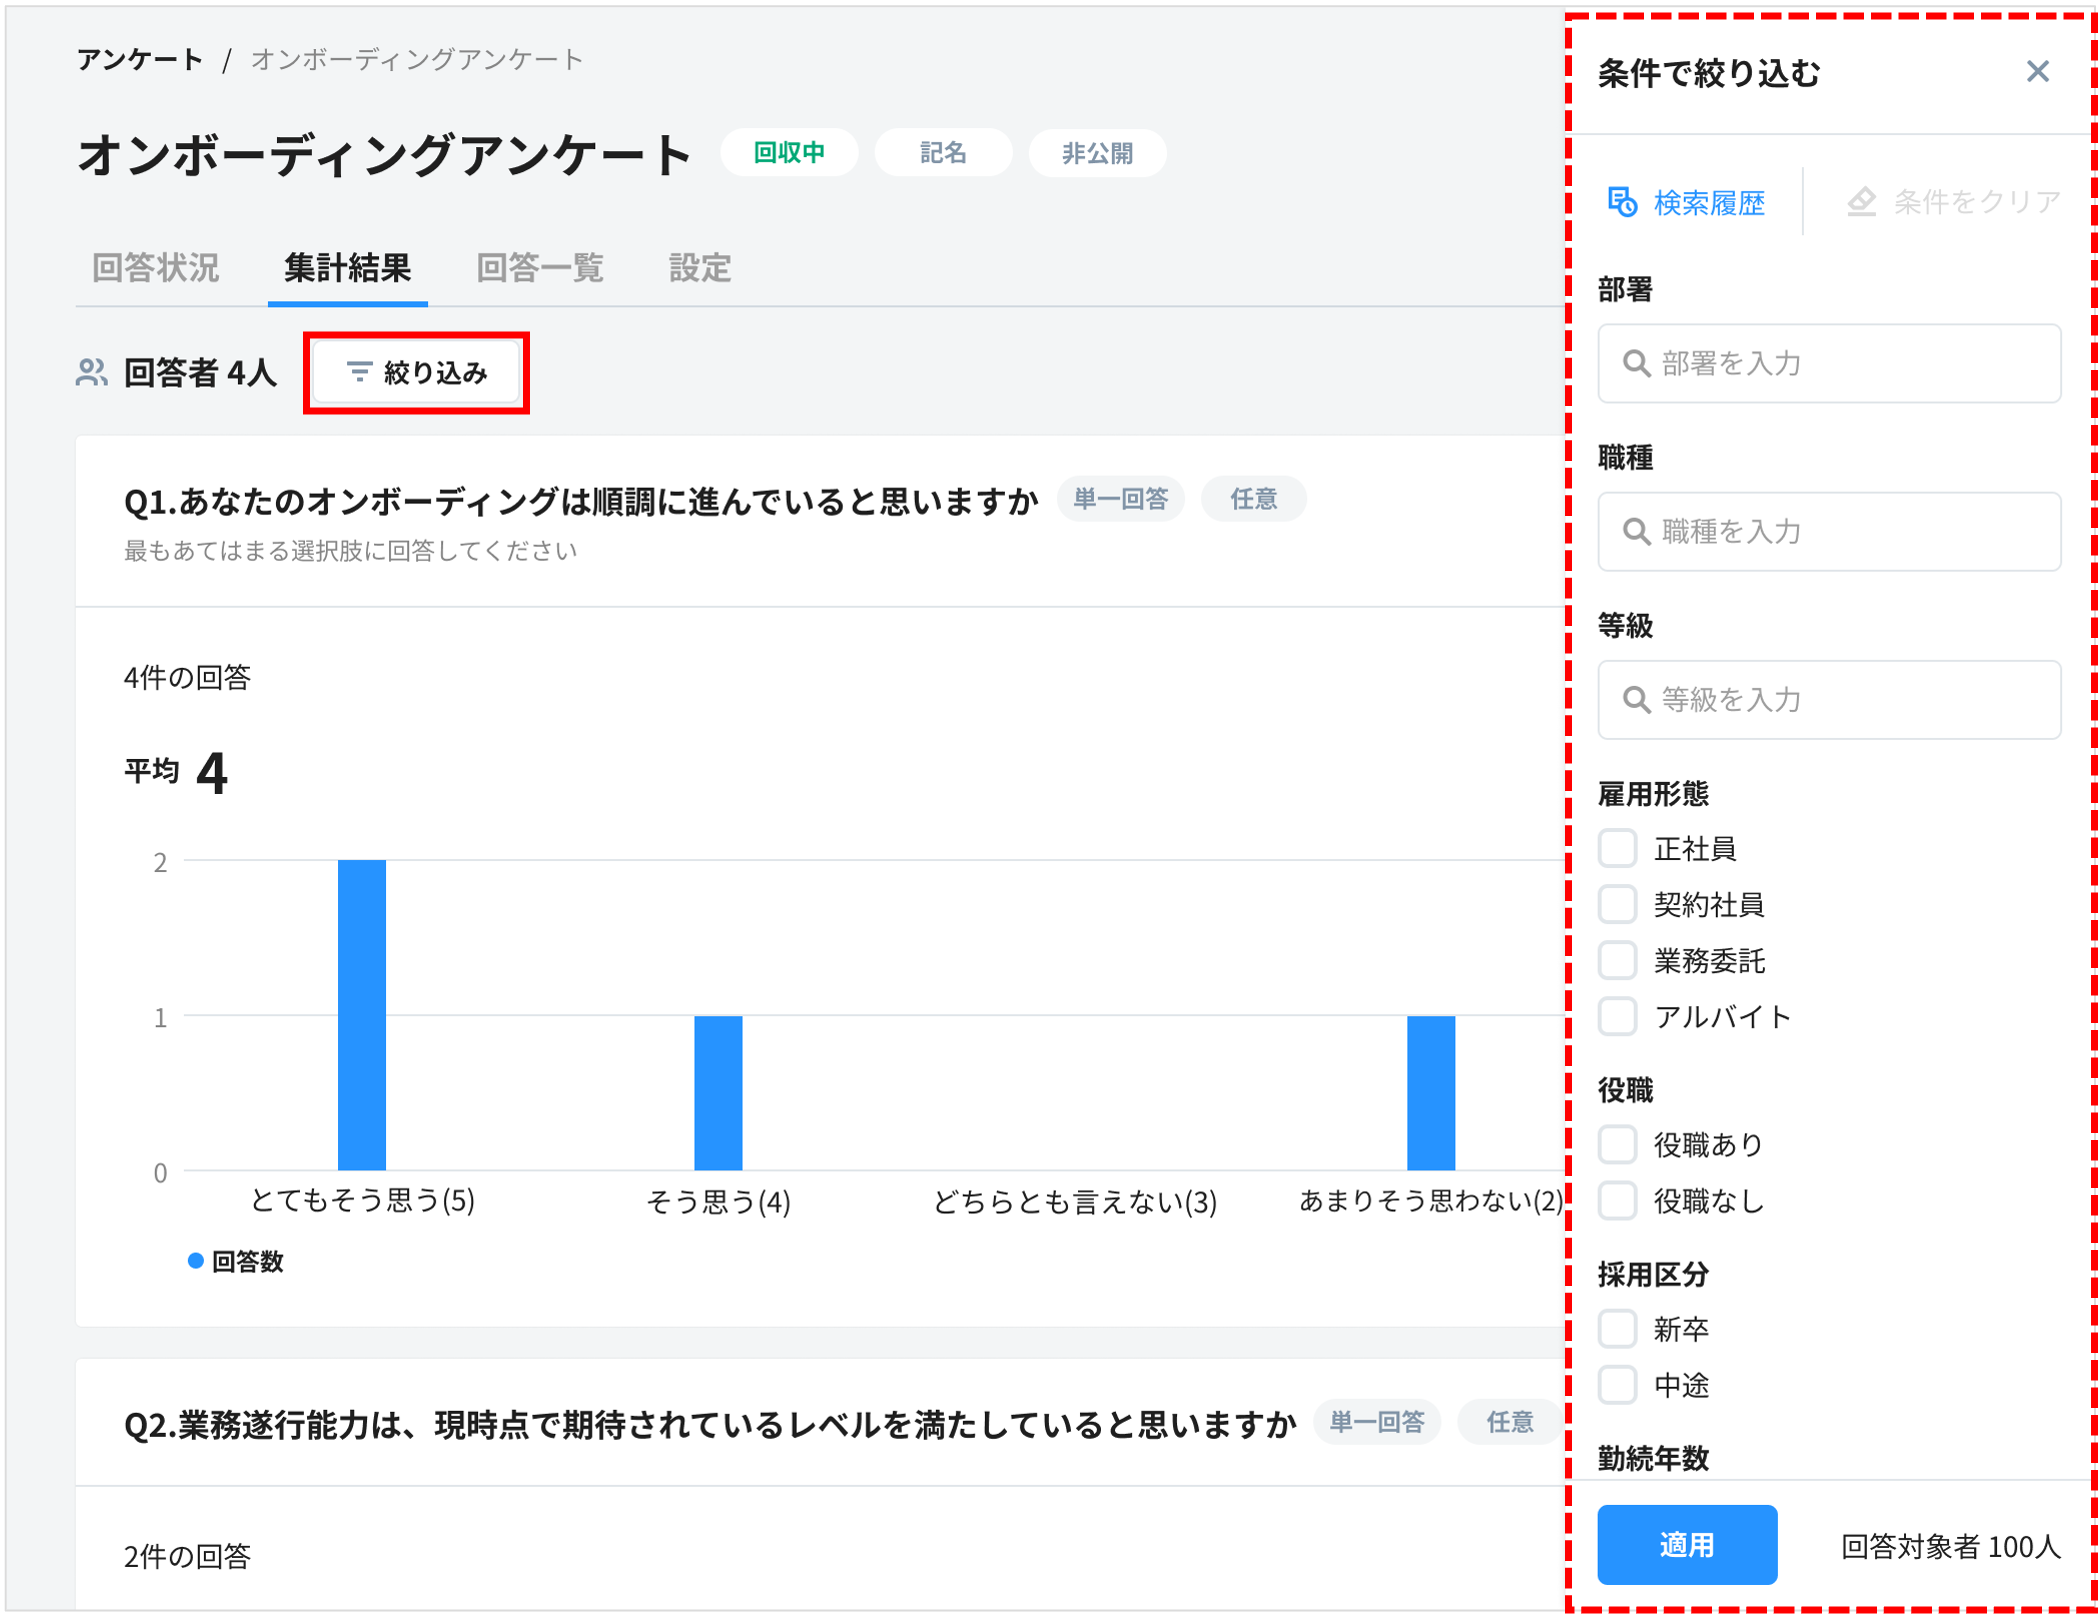Click the magnifier icon in the 部署 field
The image size is (2099, 1617).
1637,364
